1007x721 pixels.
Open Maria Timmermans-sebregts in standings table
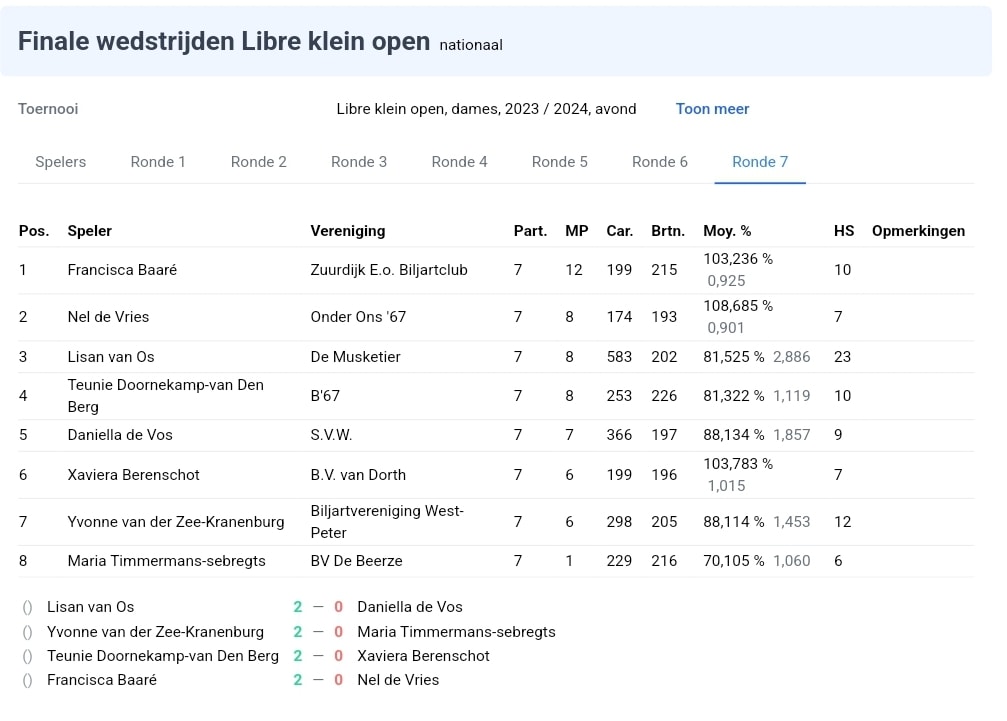(166, 561)
